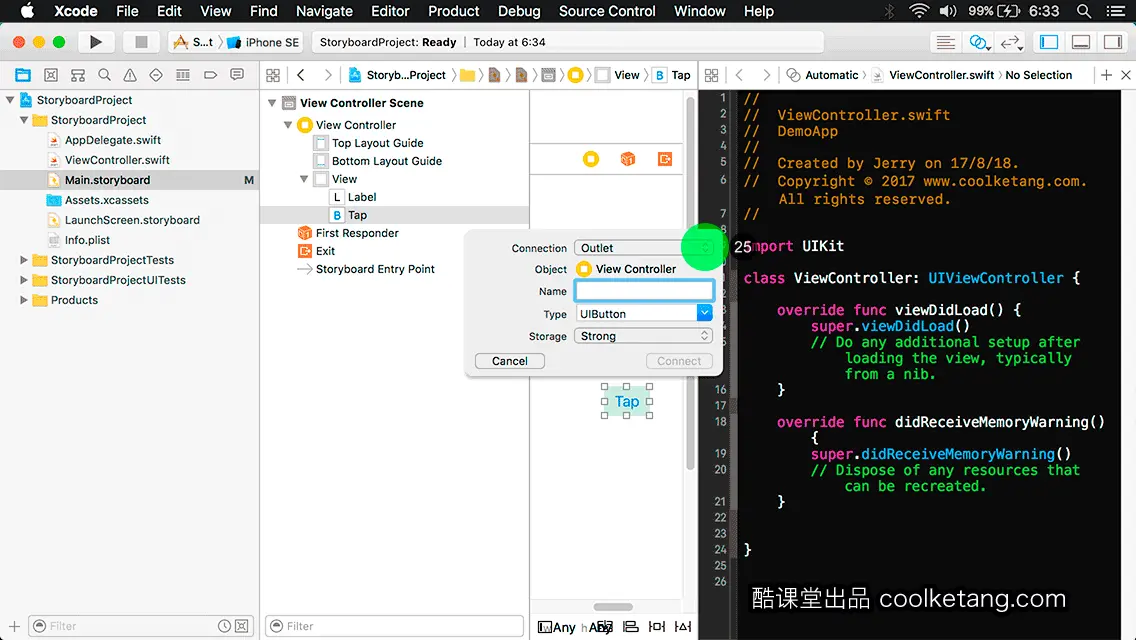The image size is (1136, 640).
Task: Close the assistant editor pane
Action: coord(1126,75)
